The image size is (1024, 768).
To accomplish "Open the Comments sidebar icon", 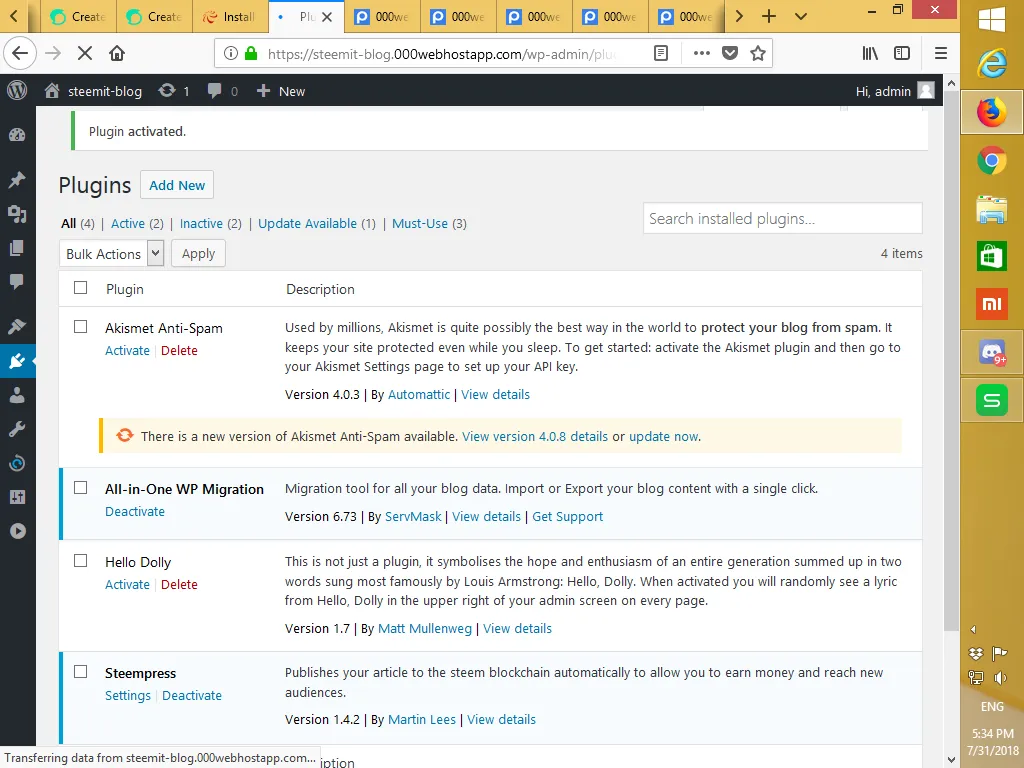I will tap(17, 281).
